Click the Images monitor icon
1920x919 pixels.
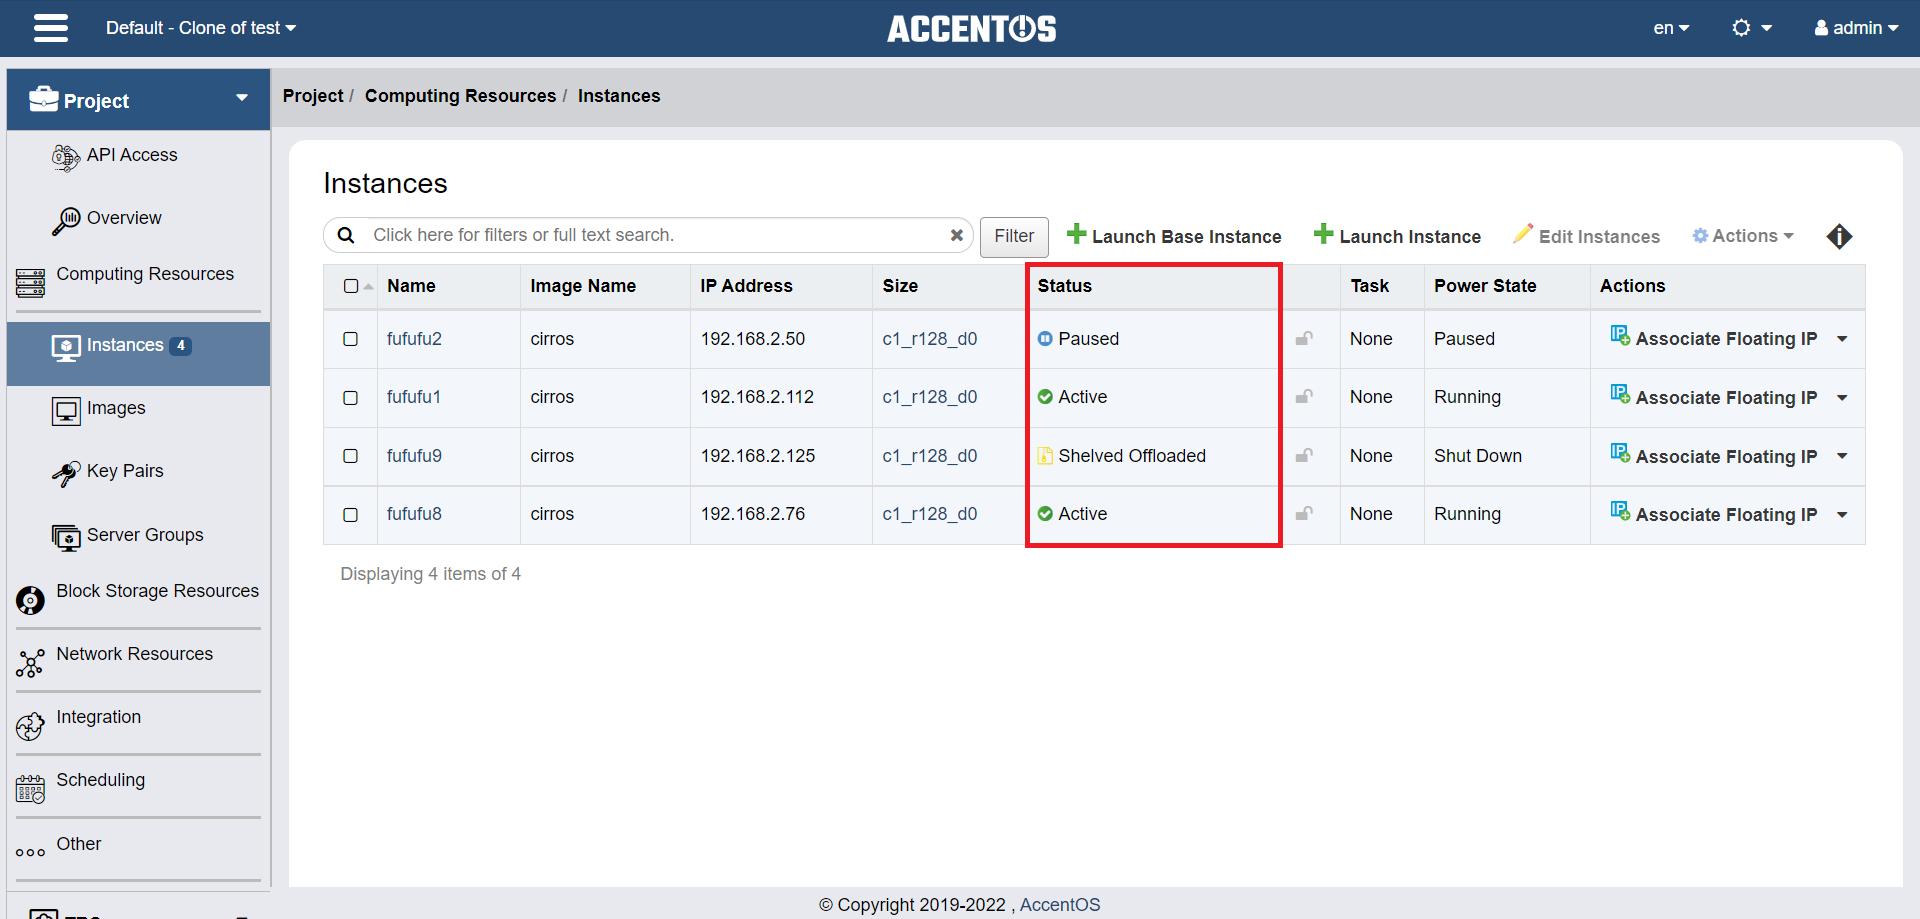66,410
